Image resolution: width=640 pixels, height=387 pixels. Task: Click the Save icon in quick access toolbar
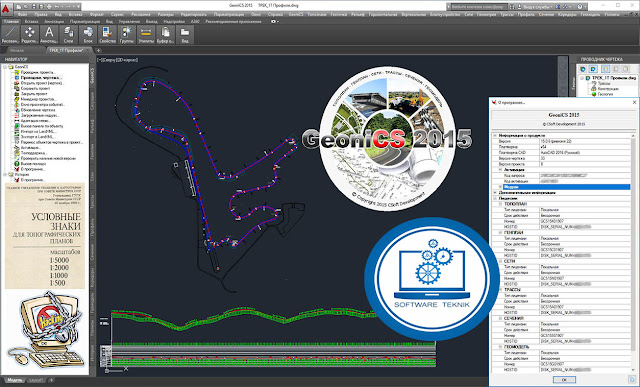point(34,7)
